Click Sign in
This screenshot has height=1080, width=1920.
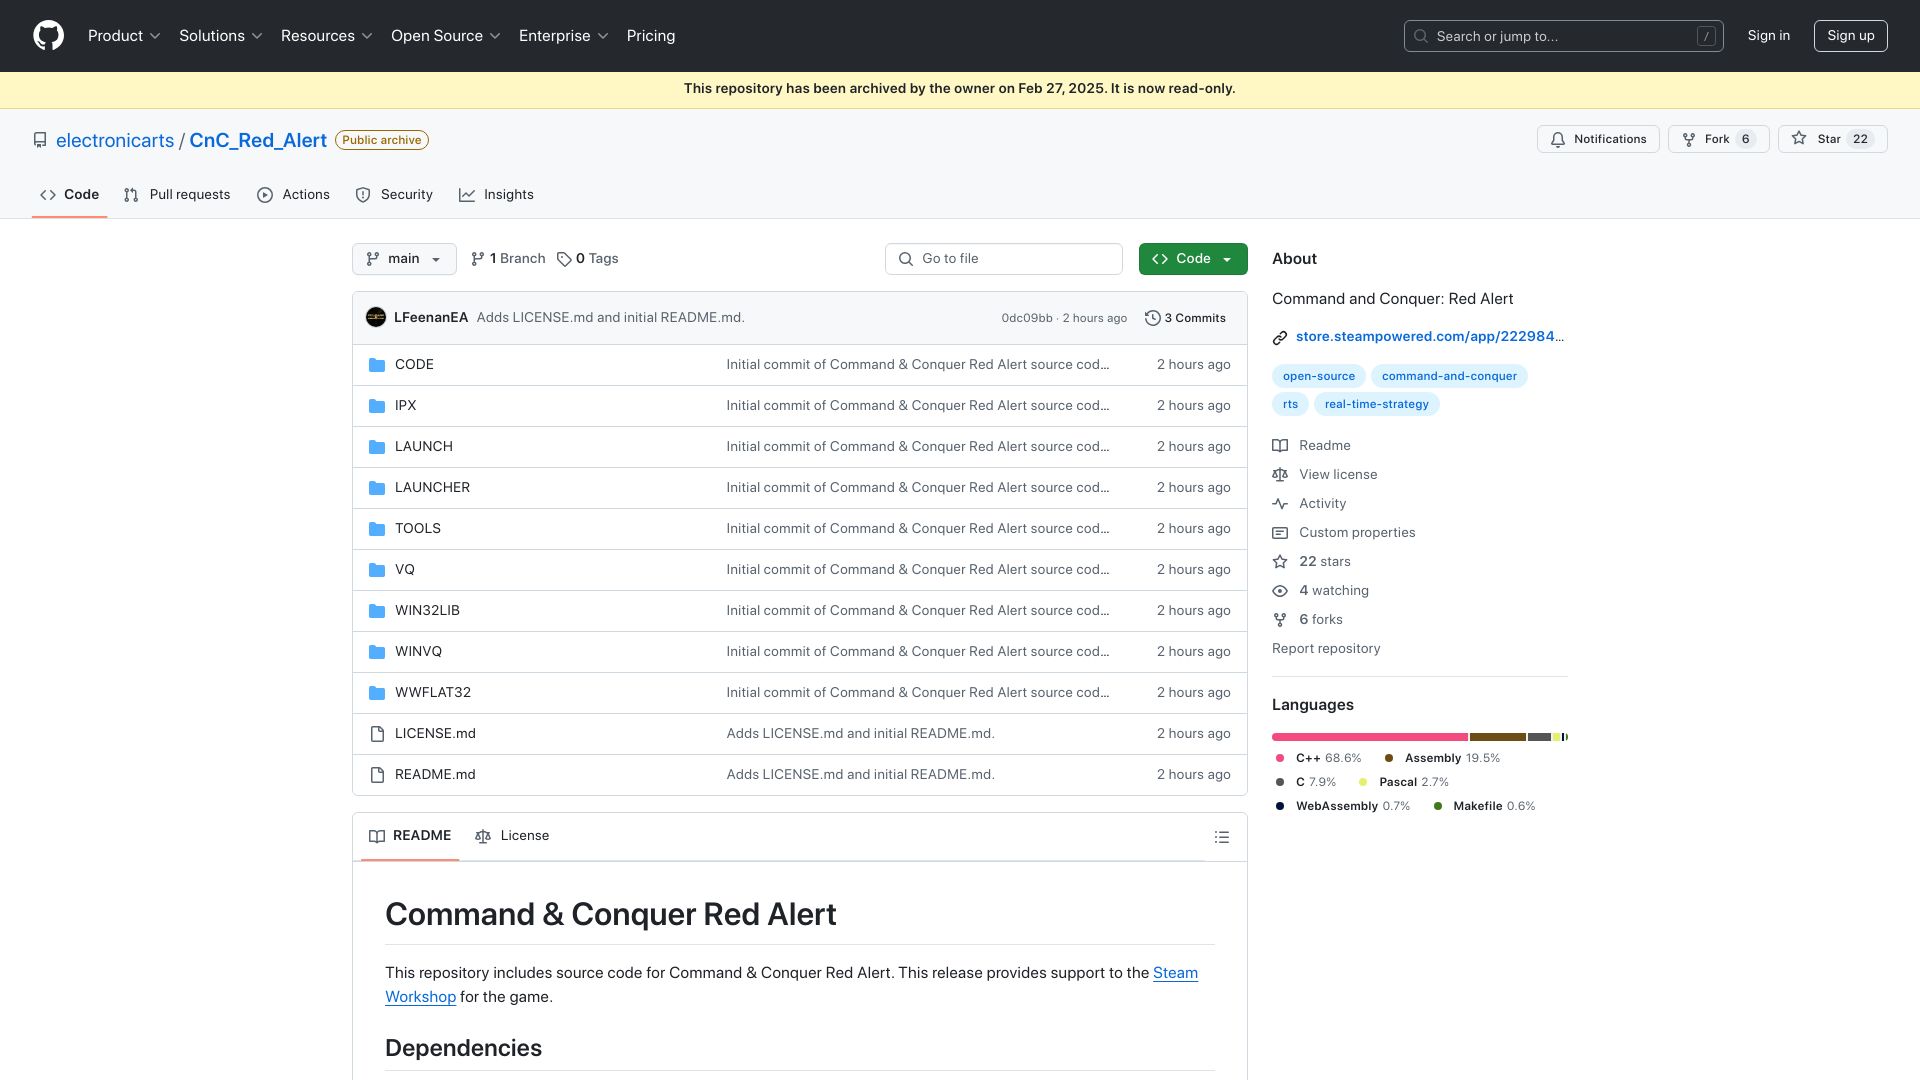click(1769, 36)
